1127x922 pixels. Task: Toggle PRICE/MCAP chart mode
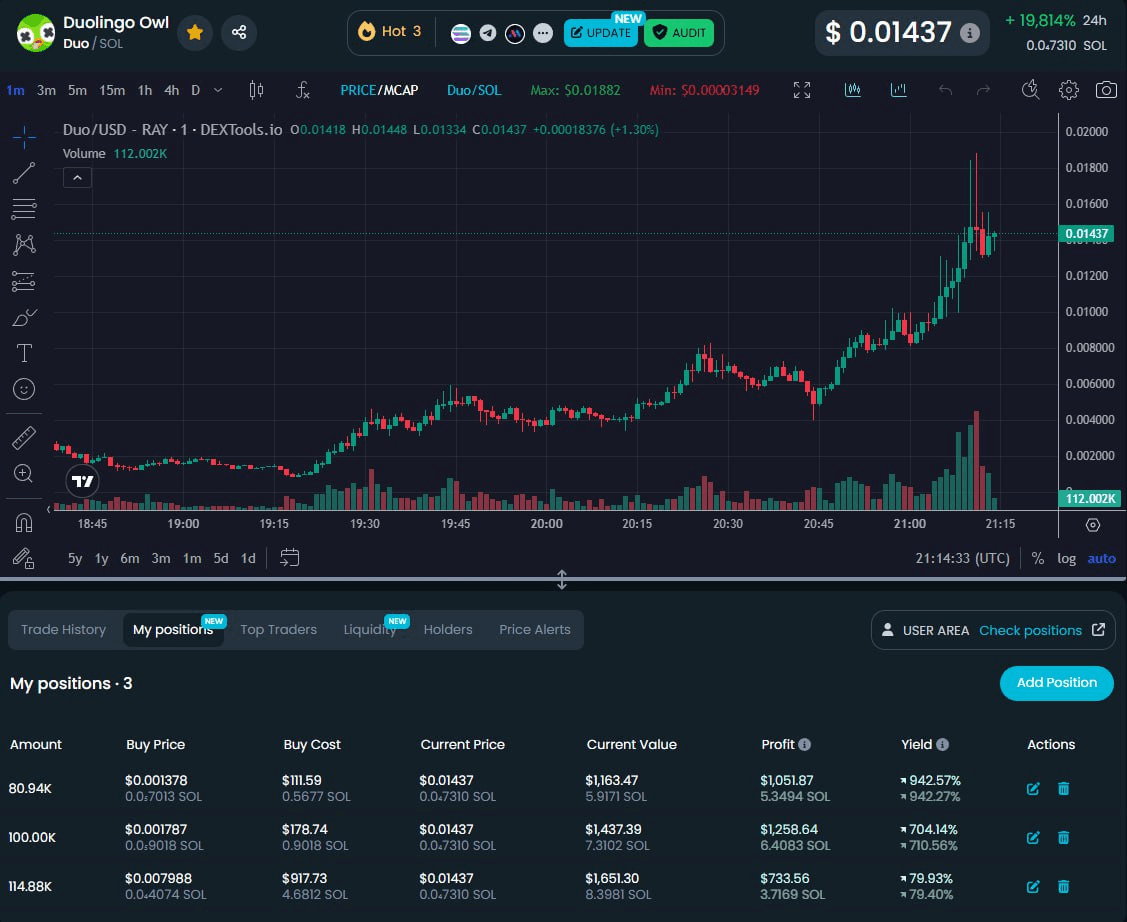(379, 90)
